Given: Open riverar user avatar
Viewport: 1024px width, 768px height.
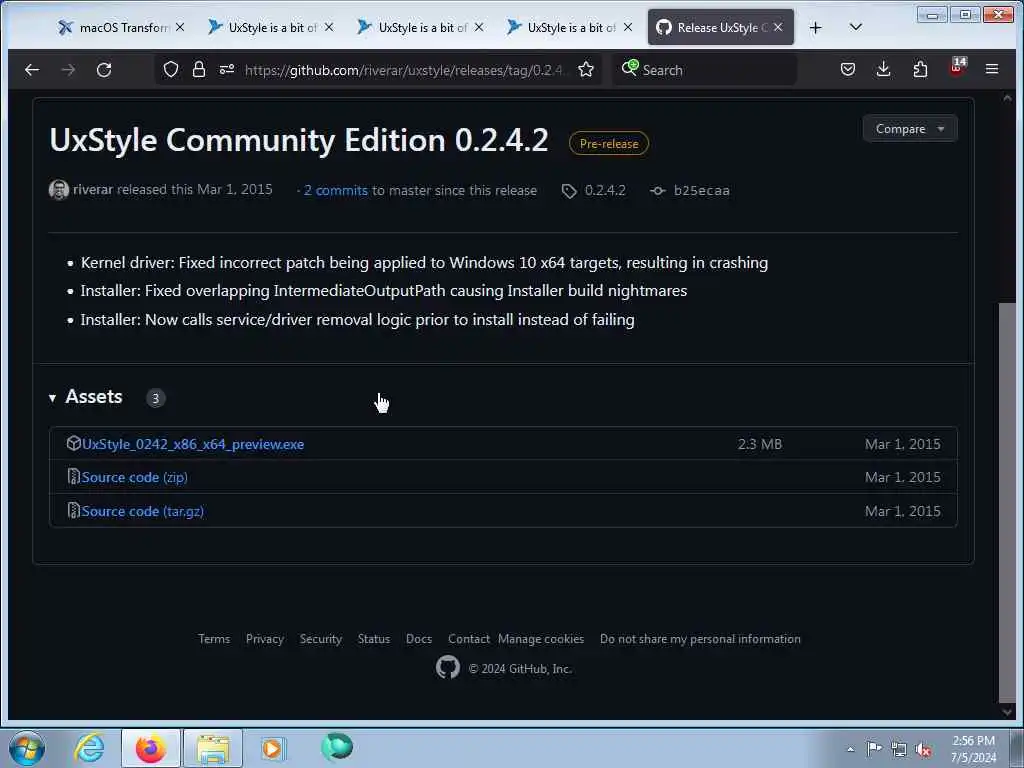Looking at the screenshot, I should [x=59, y=190].
